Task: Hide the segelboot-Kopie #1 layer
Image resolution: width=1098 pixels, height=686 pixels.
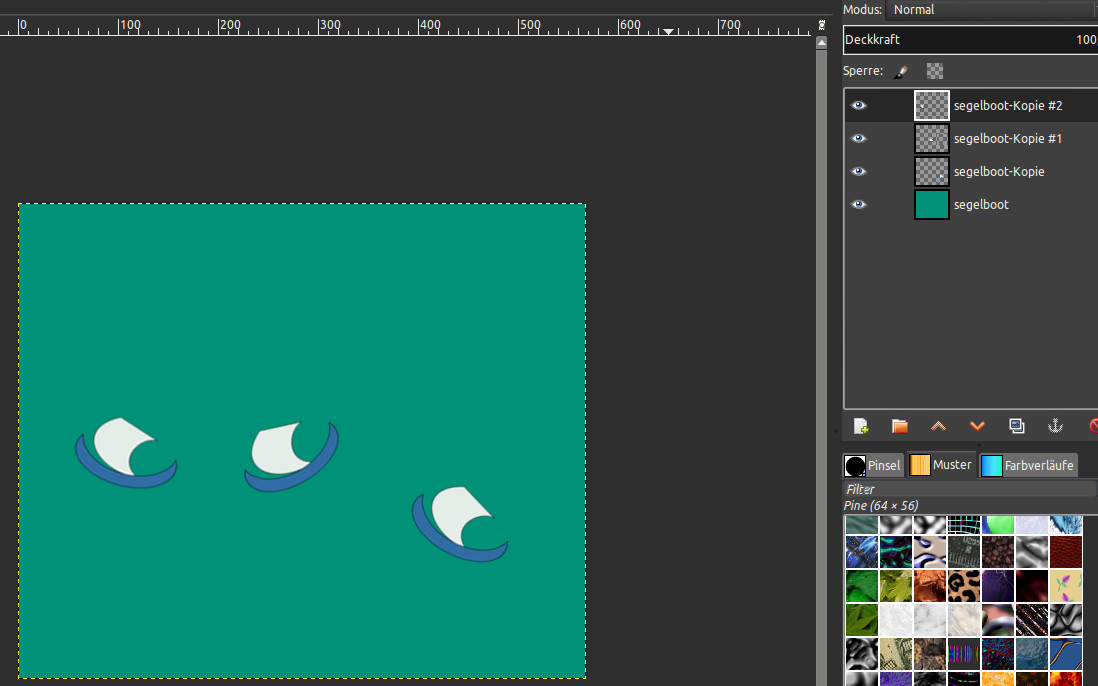Action: click(858, 139)
